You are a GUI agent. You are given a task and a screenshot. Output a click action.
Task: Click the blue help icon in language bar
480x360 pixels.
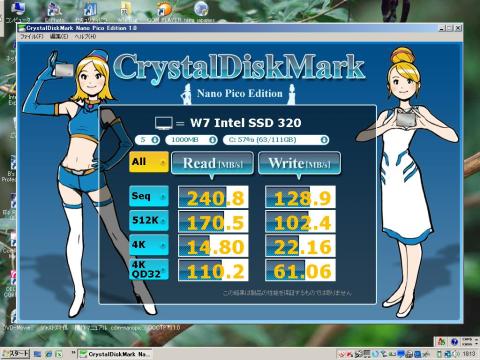(x=454, y=342)
